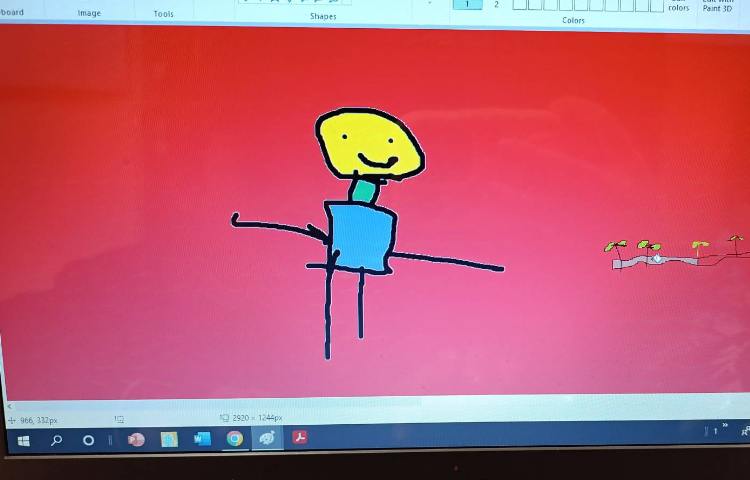Open the Paint app icon in taskbar
This screenshot has height=480, width=750.
[267, 439]
